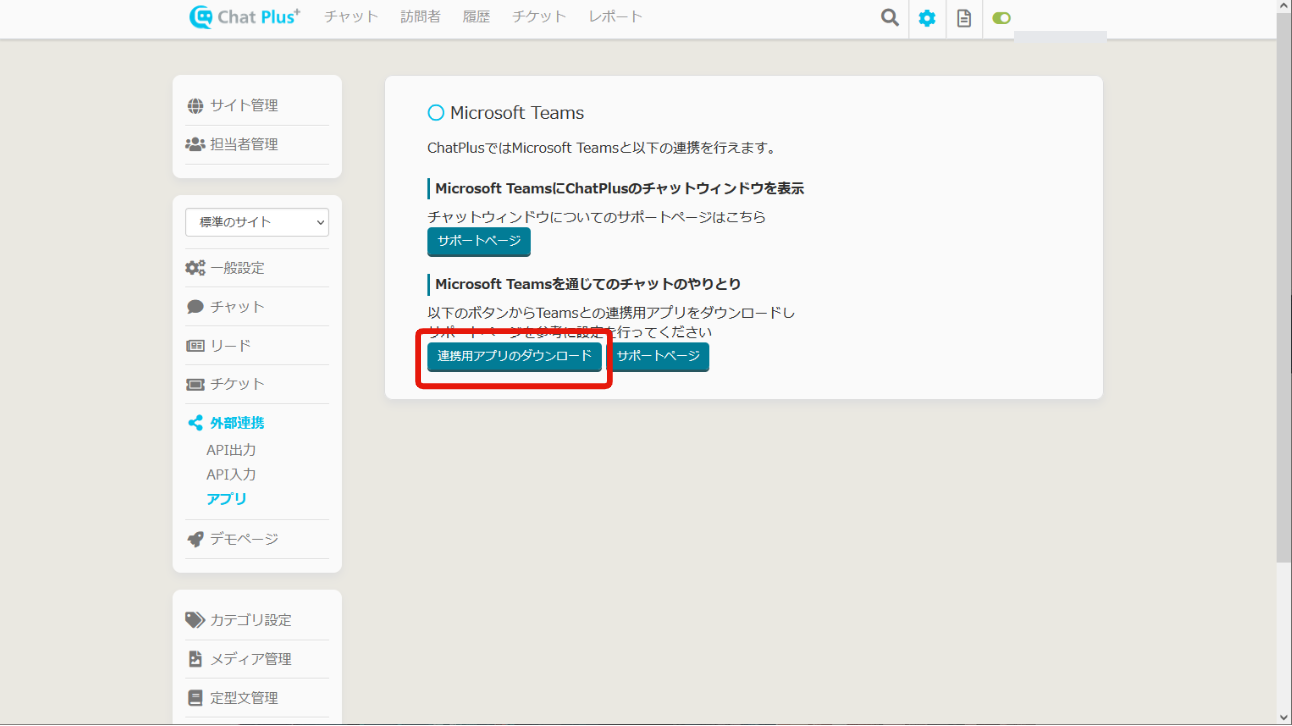1292x726 pixels.
Task: Select 訪問者 in the top navigation
Action: (420, 17)
